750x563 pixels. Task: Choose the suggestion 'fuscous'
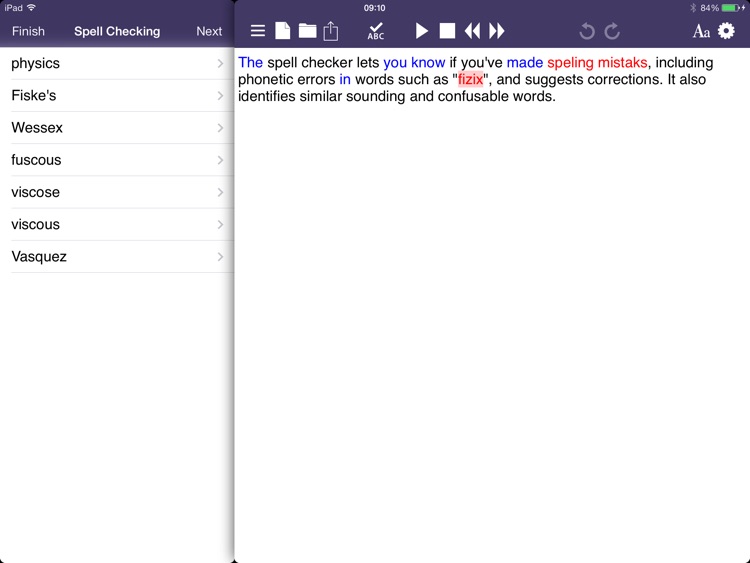pyautogui.click(x=117, y=160)
